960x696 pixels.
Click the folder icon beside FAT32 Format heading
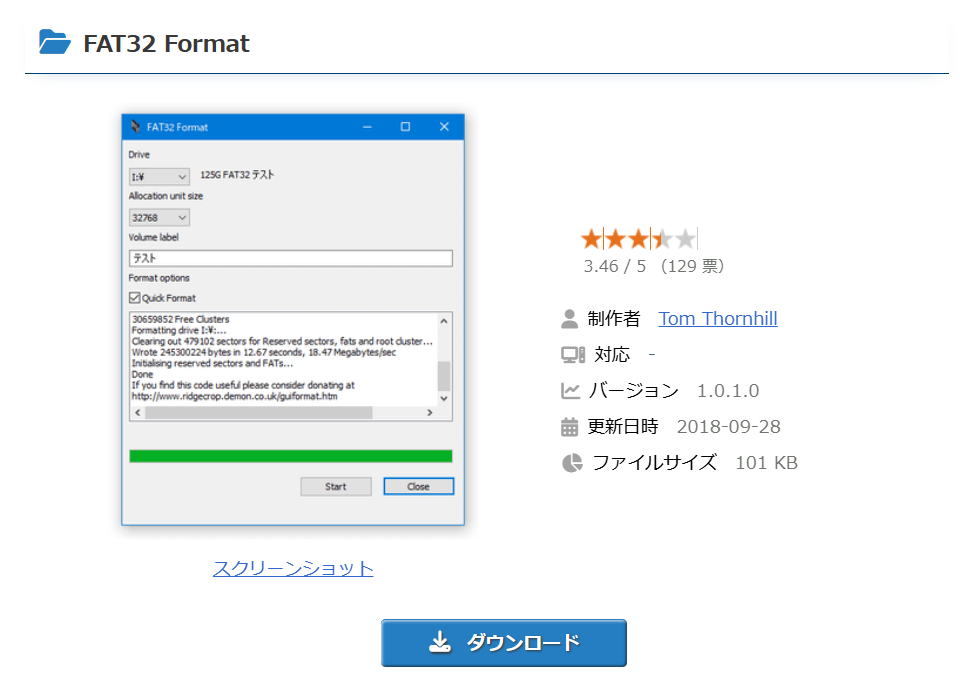55,42
